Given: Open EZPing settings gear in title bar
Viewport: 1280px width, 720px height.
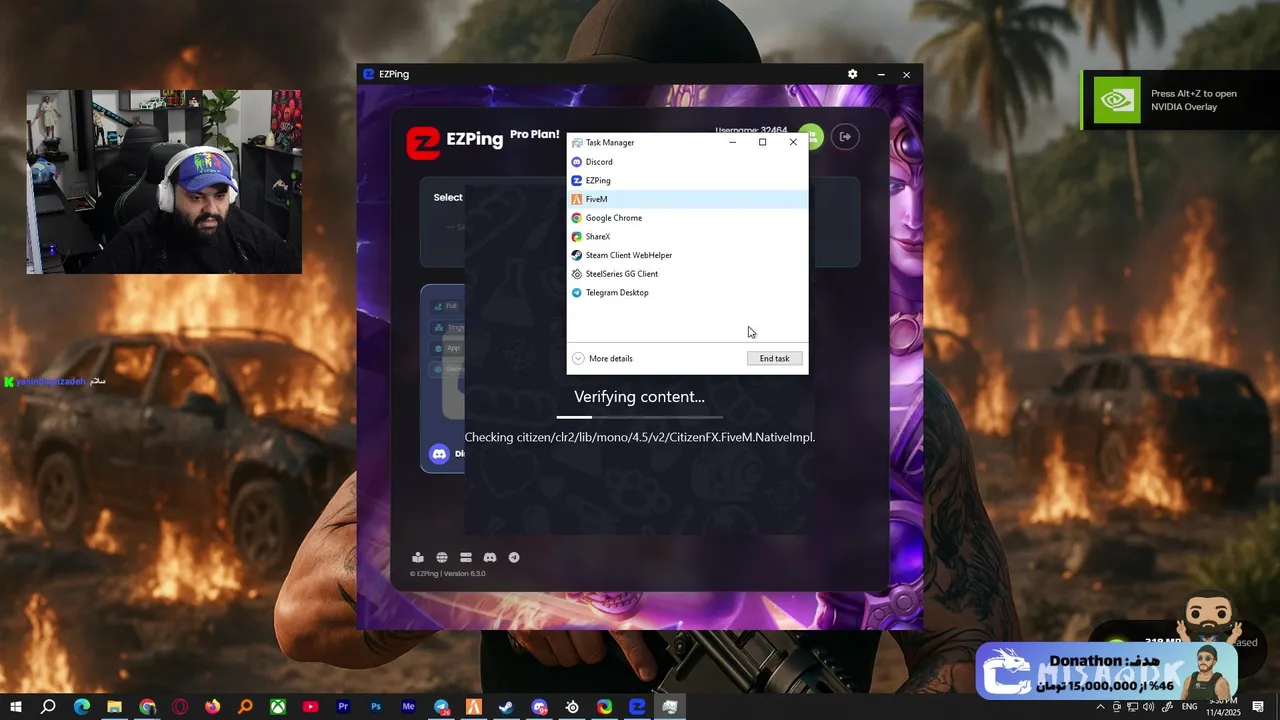Looking at the screenshot, I should coord(852,74).
